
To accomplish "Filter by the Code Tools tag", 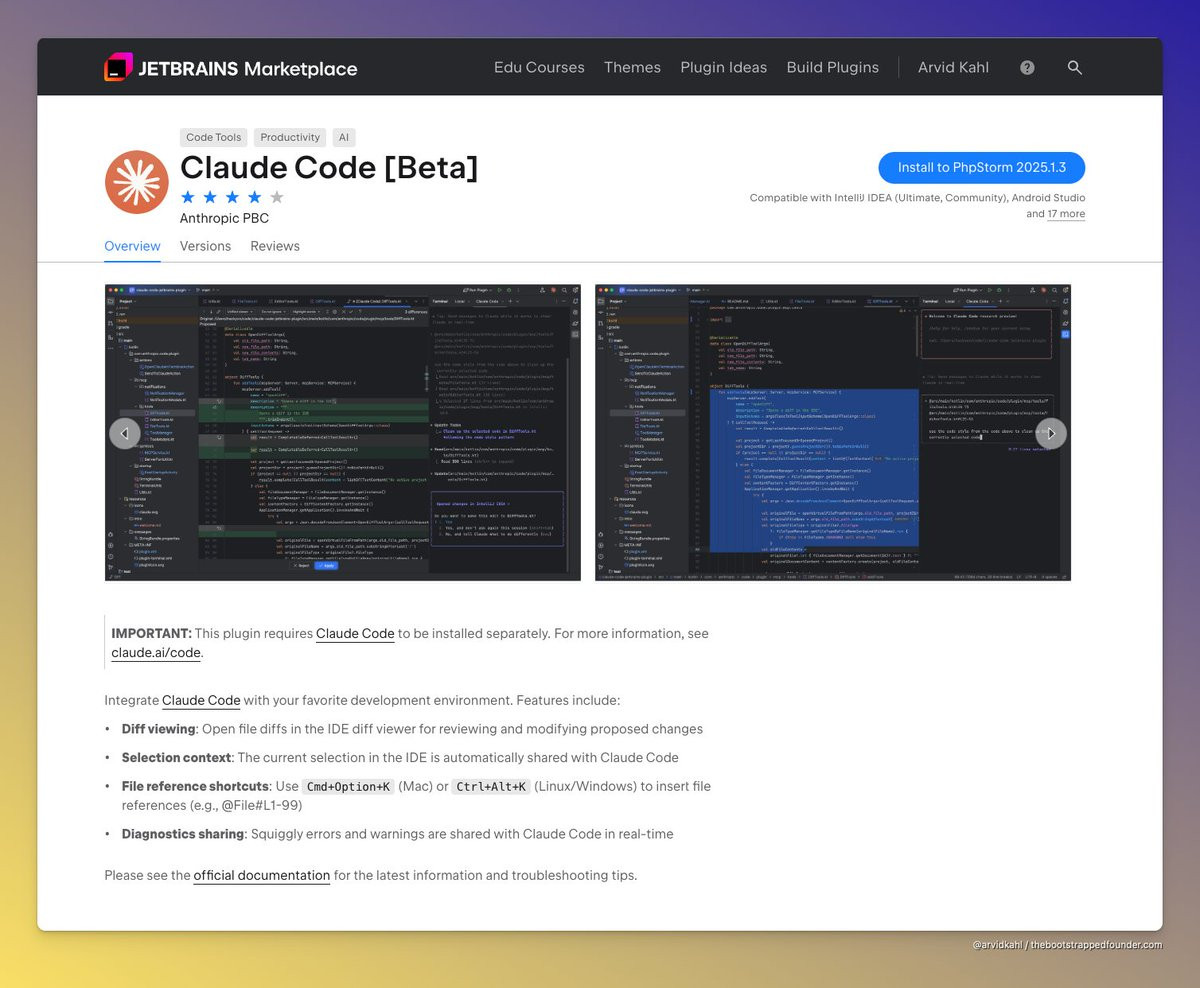I will tap(214, 138).
